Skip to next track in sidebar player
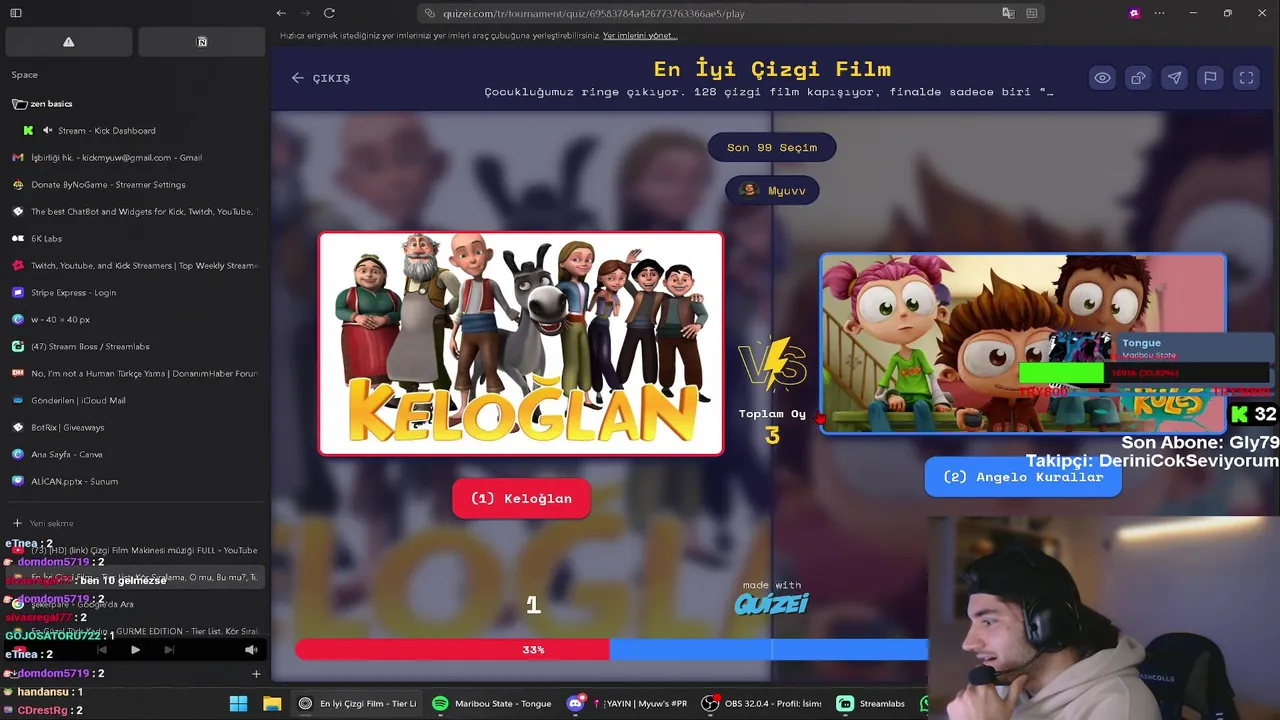The height and width of the screenshot is (720, 1280). pyautogui.click(x=169, y=650)
